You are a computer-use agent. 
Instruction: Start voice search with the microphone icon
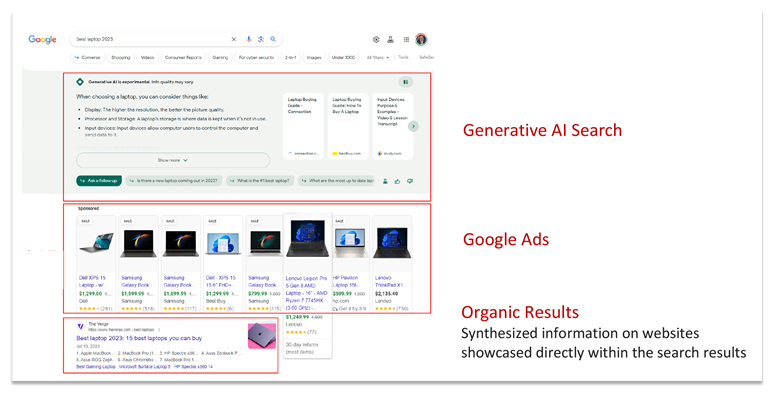[x=248, y=39]
